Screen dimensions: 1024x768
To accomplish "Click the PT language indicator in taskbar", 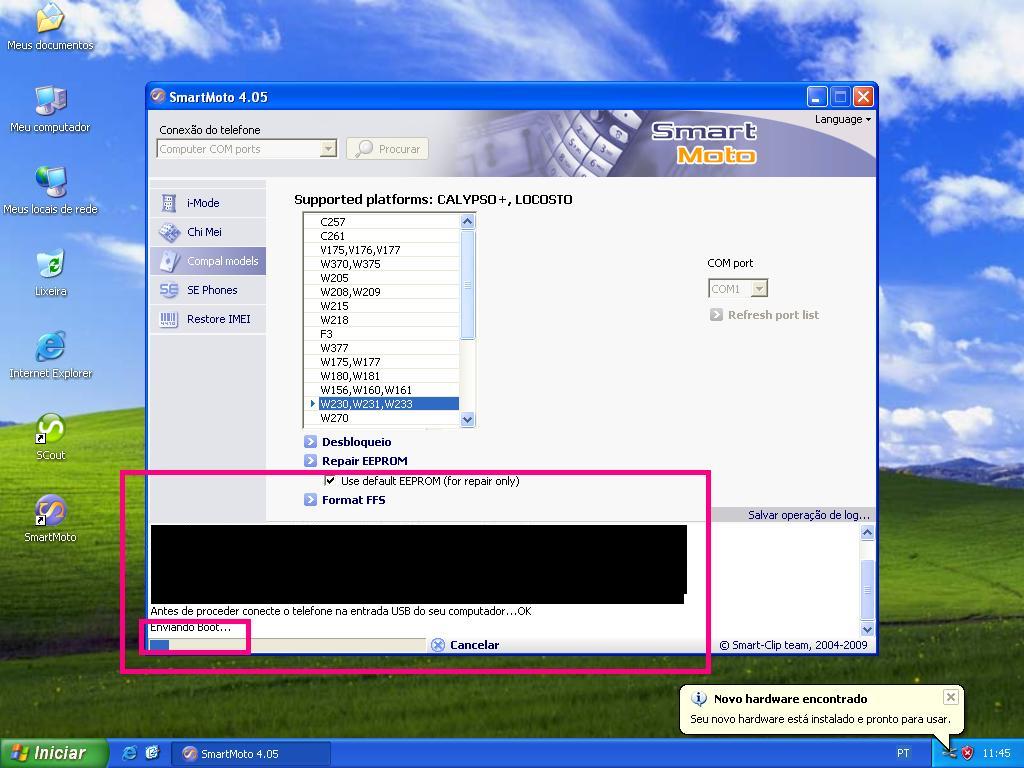I will 903,754.
